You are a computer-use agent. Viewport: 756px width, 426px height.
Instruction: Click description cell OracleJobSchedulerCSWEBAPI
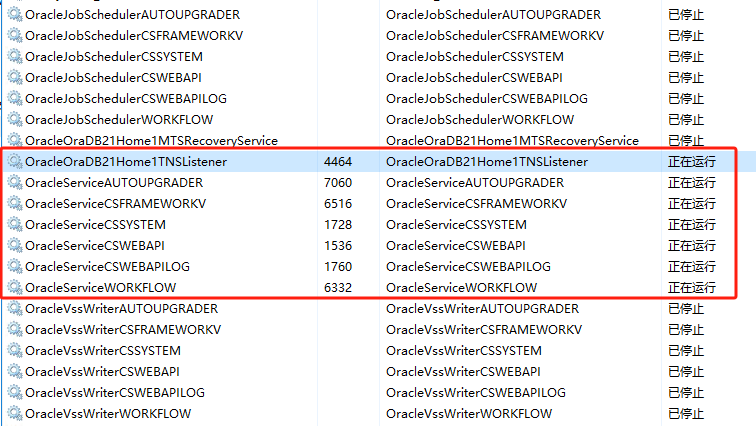click(x=474, y=78)
